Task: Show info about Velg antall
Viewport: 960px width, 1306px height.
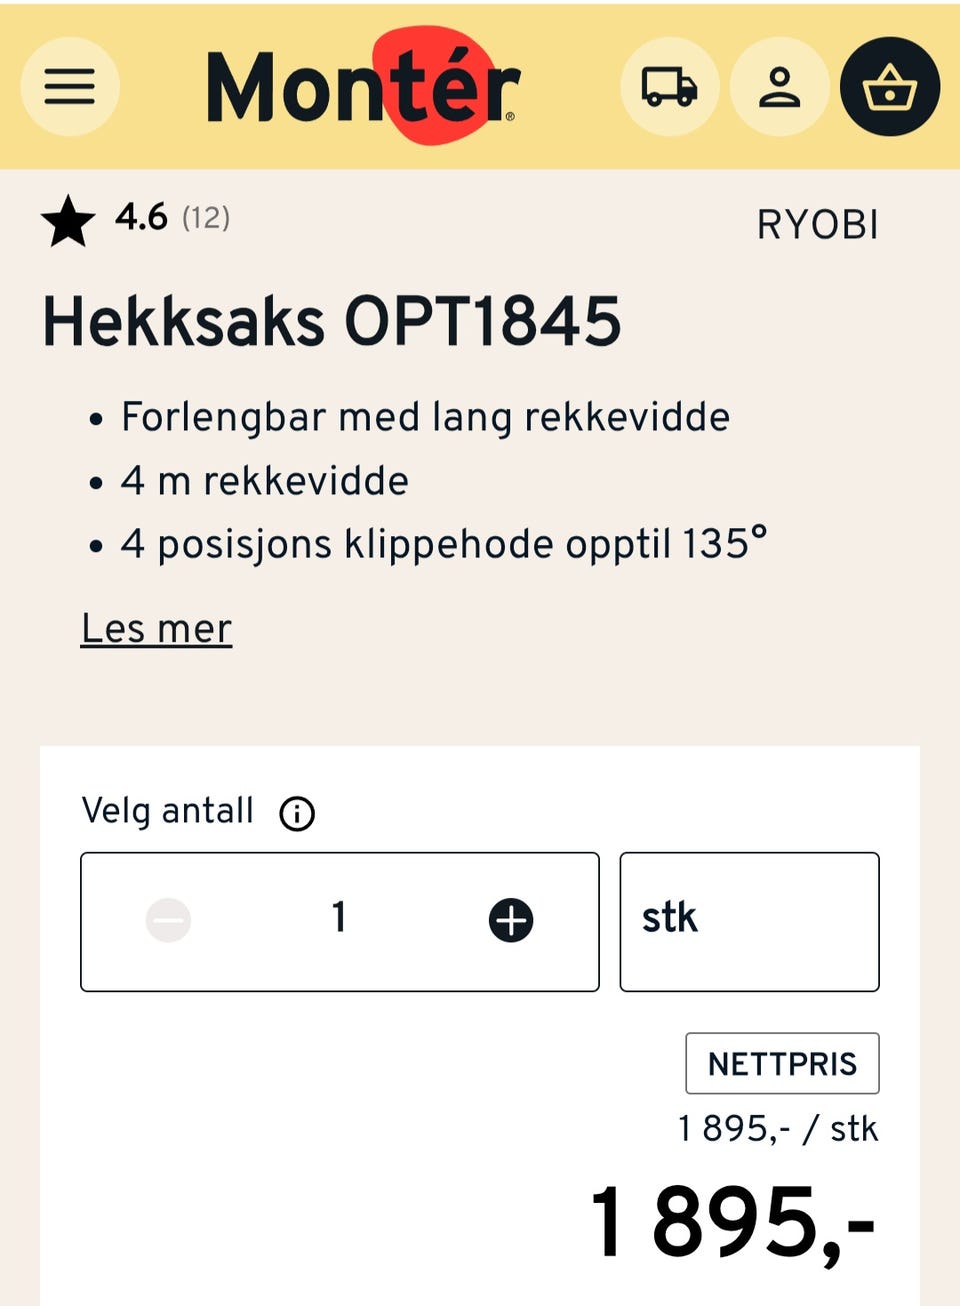Action: pyautogui.click(x=297, y=813)
